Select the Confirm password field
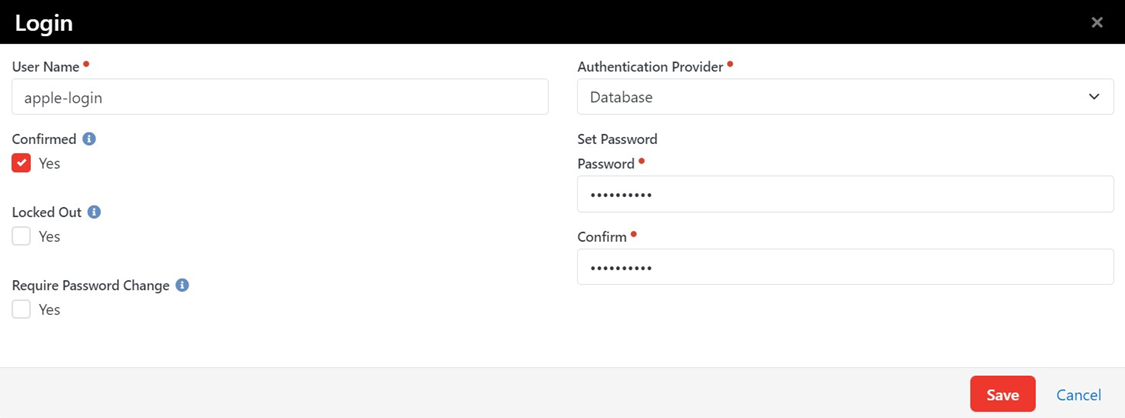1125x418 pixels. pyautogui.click(x=845, y=267)
